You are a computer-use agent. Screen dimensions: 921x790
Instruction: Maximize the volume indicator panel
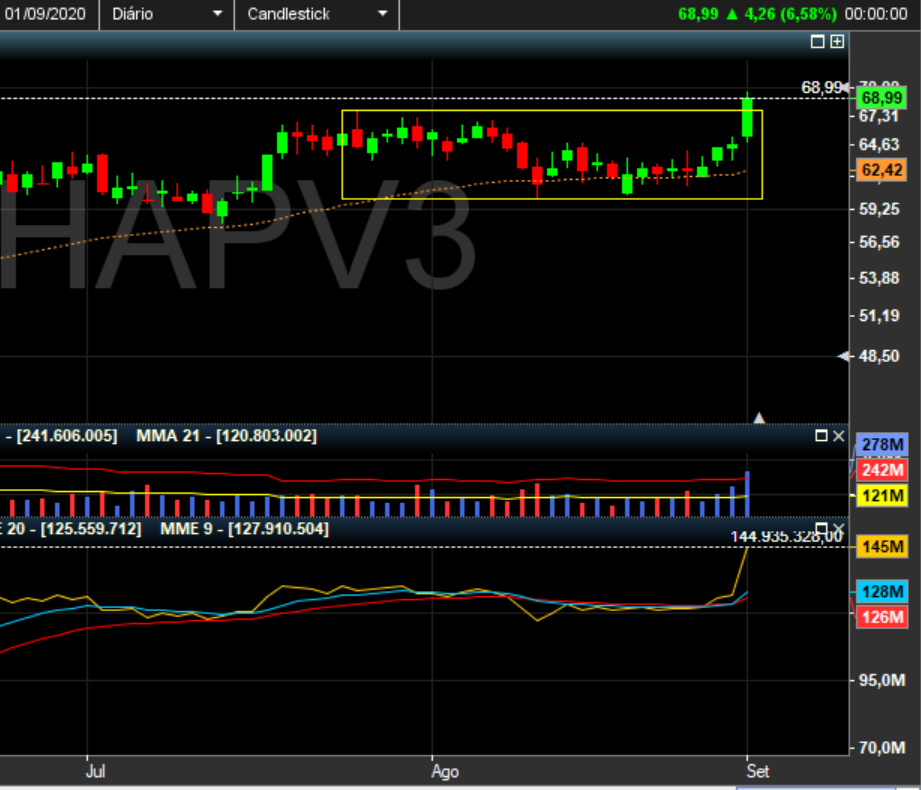point(821,436)
